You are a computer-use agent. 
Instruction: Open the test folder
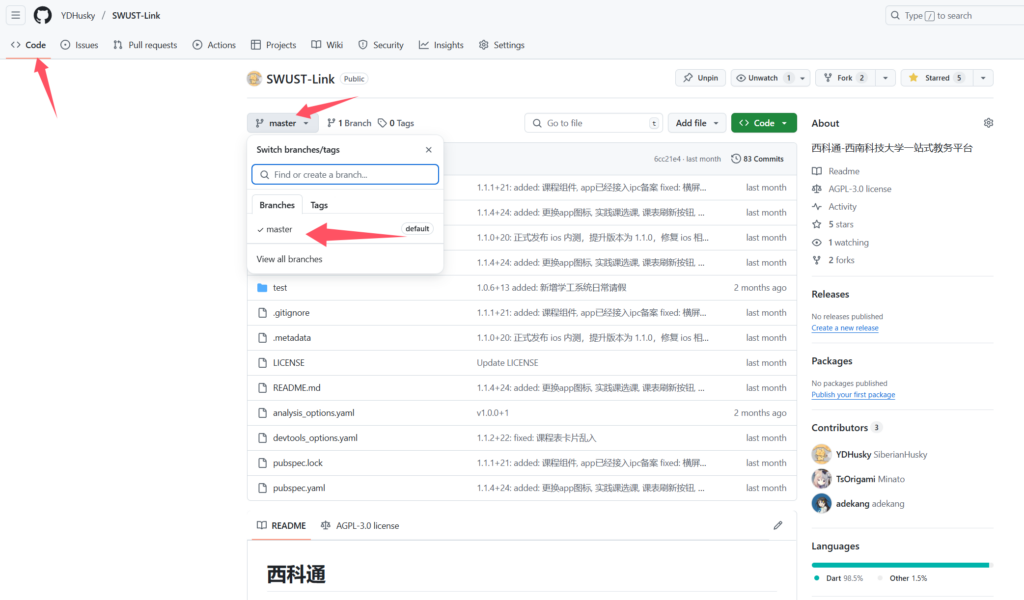point(280,288)
